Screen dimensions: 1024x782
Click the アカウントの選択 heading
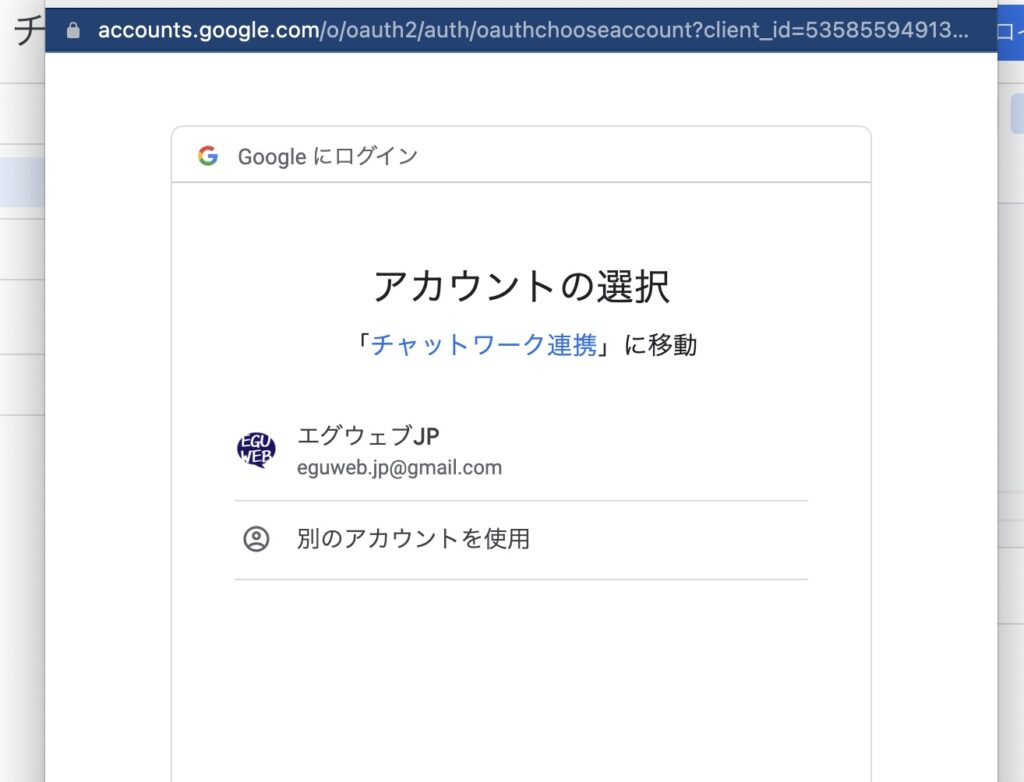coord(521,287)
